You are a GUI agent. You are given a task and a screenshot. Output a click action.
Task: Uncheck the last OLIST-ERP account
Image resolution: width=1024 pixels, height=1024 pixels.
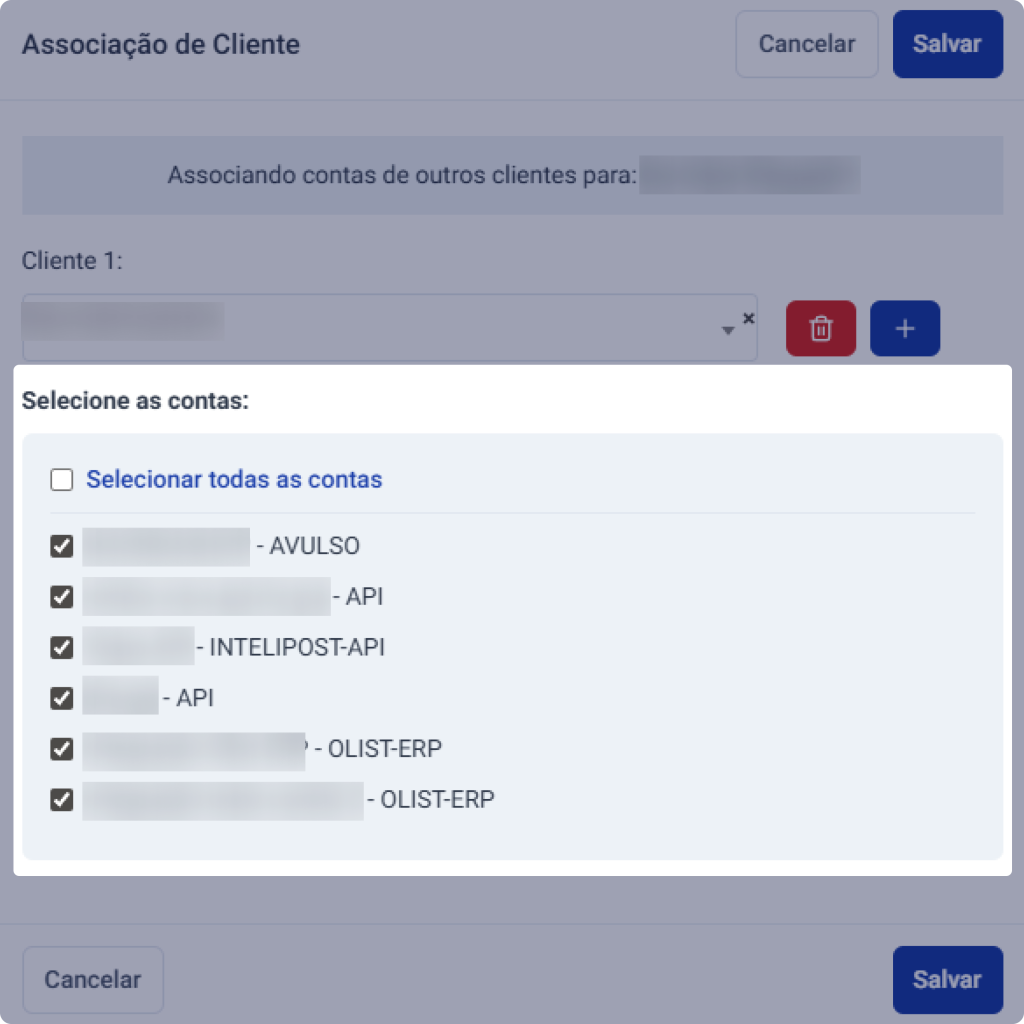click(x=61, y=799)
